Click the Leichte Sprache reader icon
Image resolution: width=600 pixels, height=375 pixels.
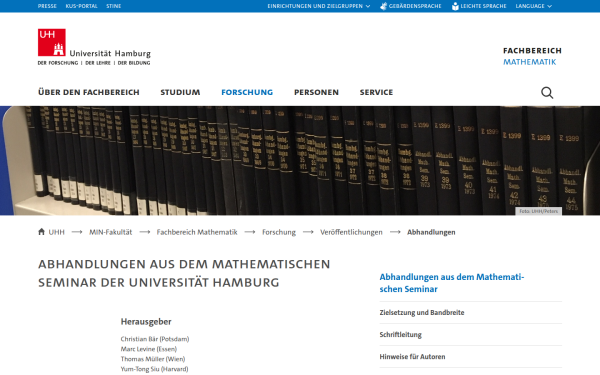[455, 6]
